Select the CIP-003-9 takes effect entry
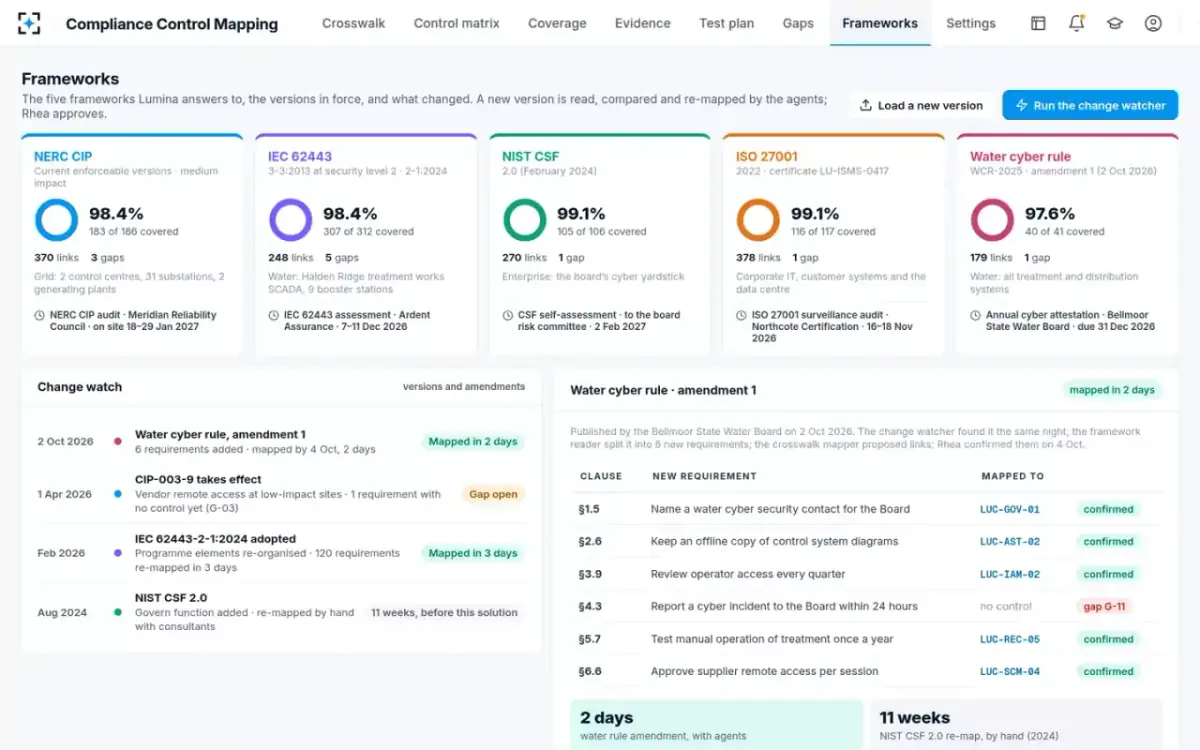This screenshot has height=750, width=1200. 281,494
